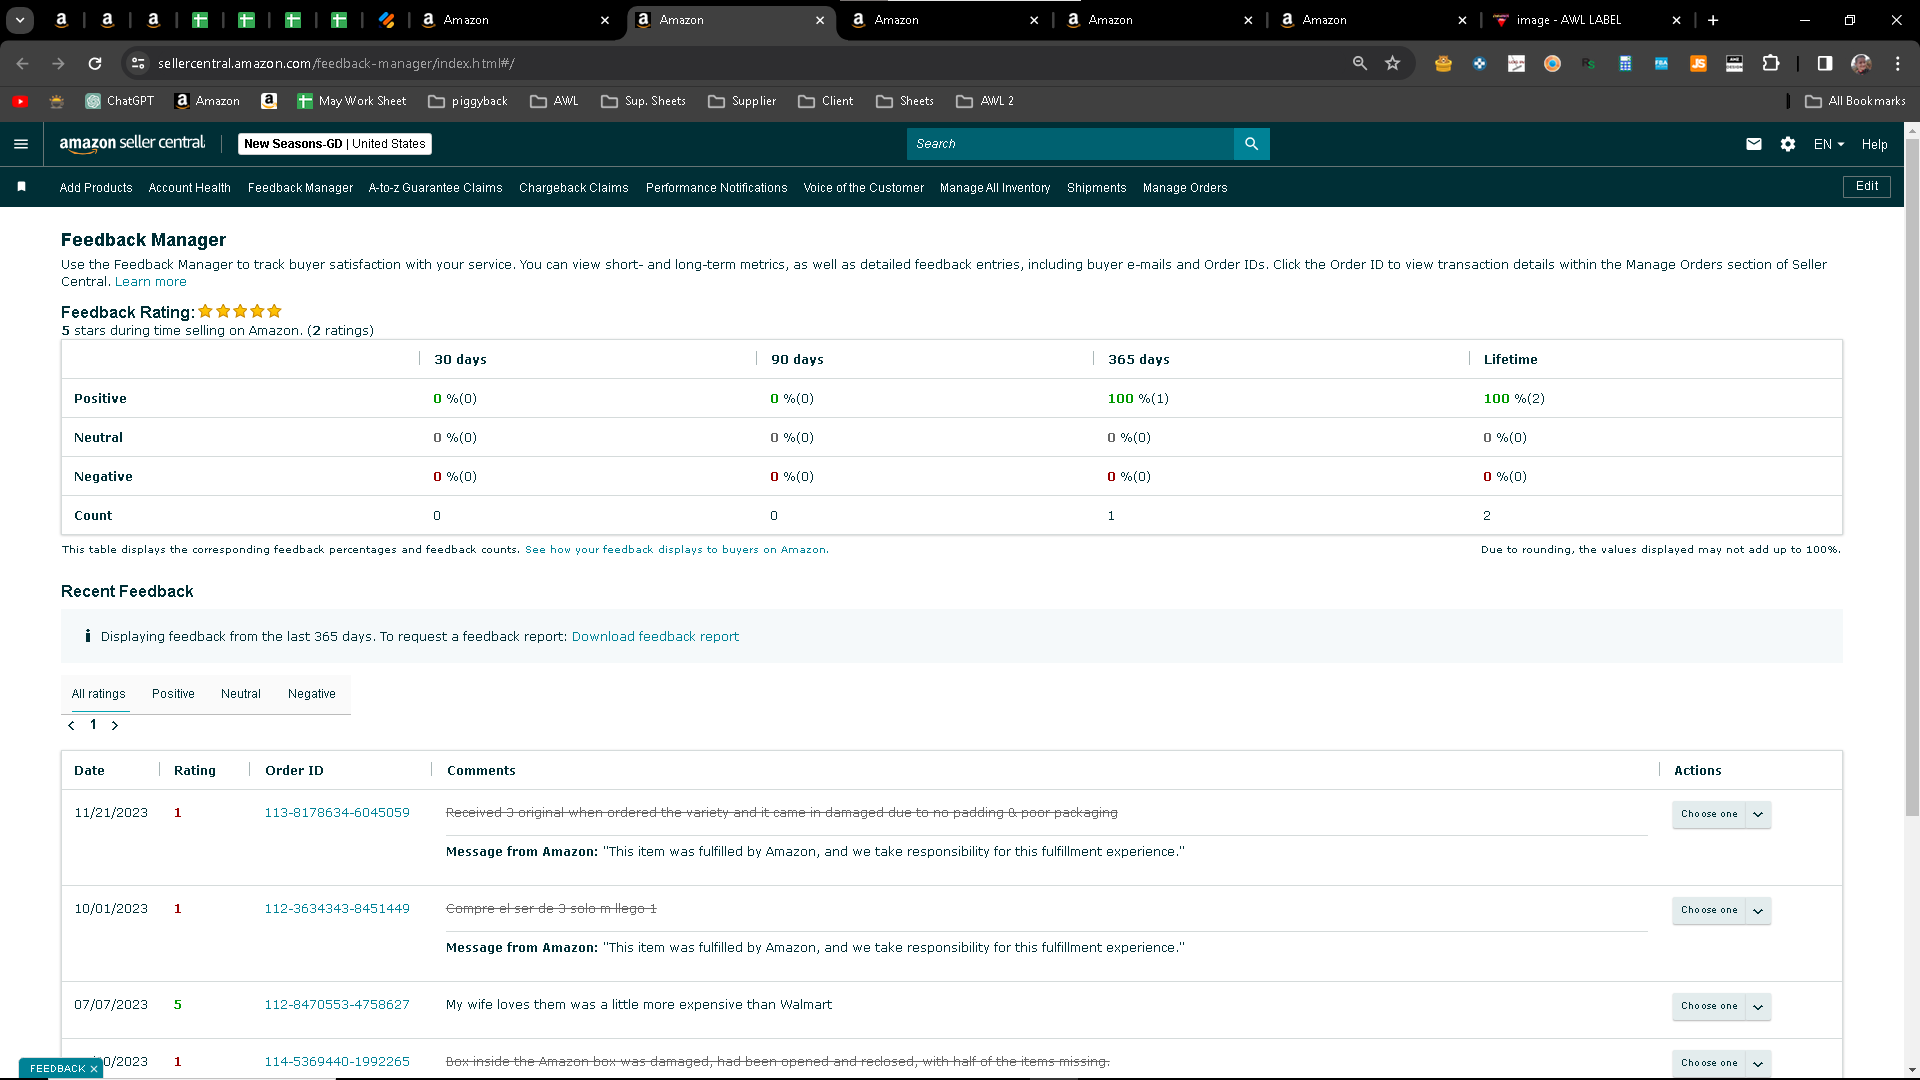The image size is (1920, 1080).
Task: Click the Help link in the header
Action: [1875, 144]
